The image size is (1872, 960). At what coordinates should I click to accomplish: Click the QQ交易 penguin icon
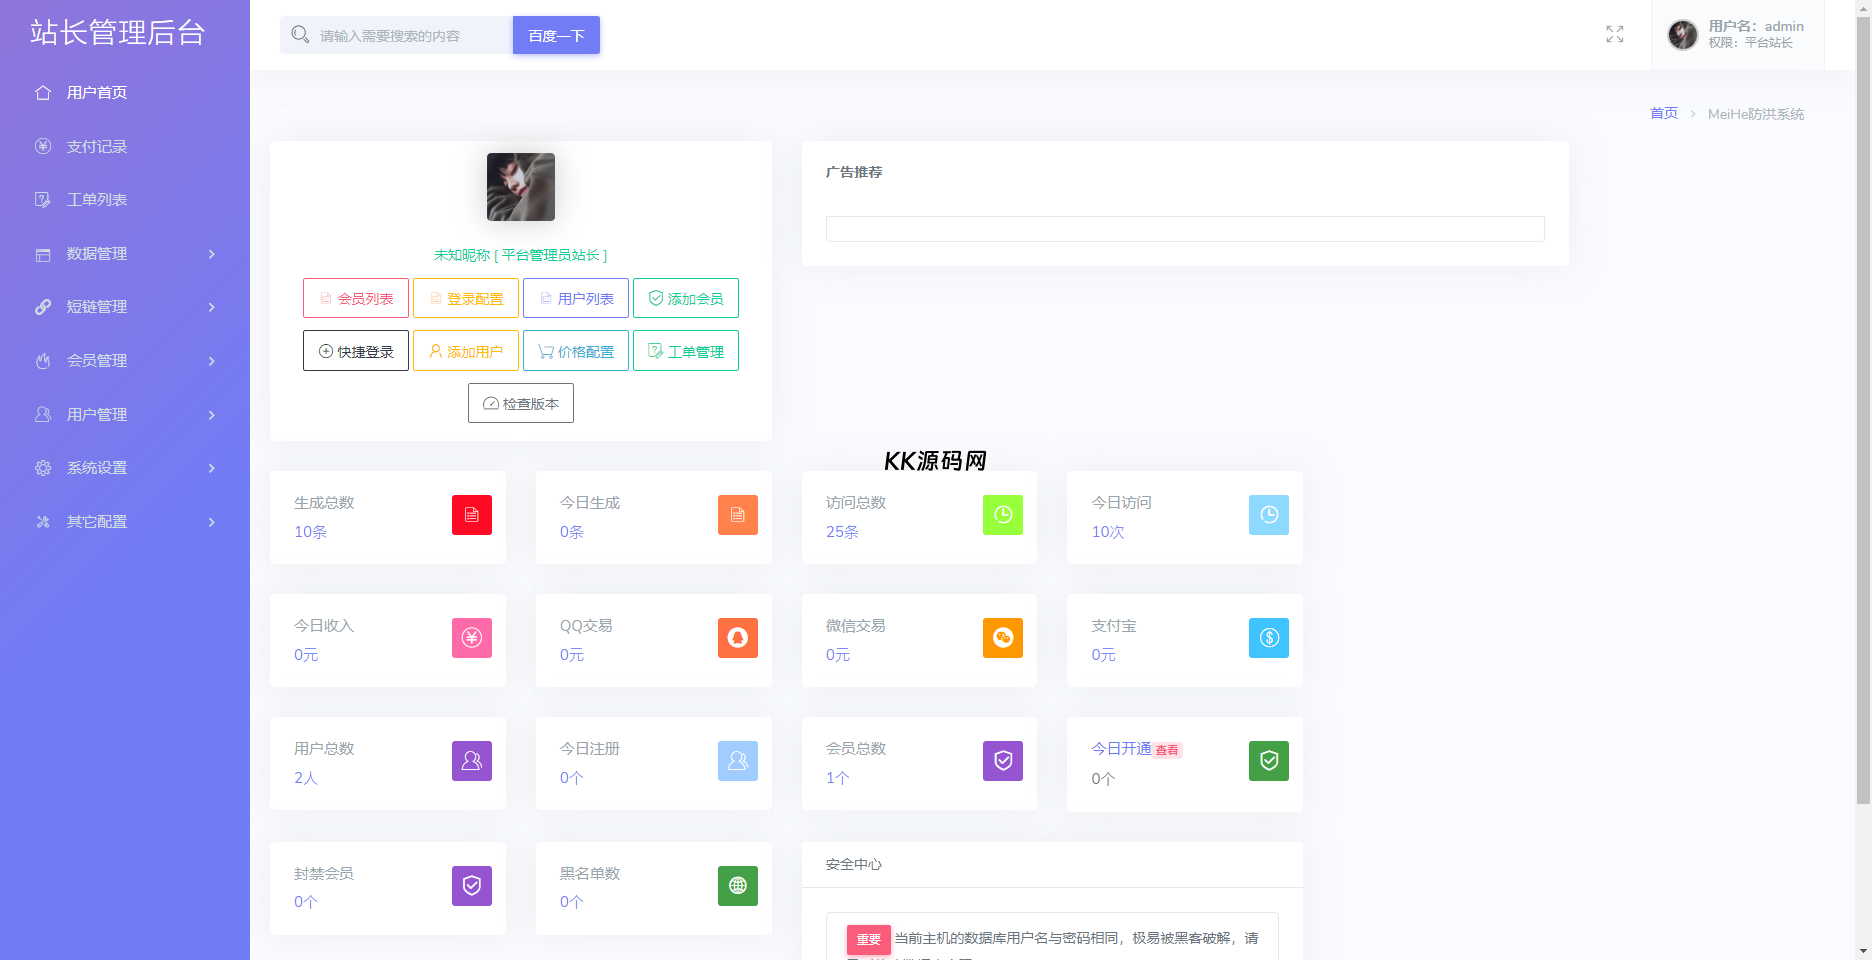tap(738, 638)
